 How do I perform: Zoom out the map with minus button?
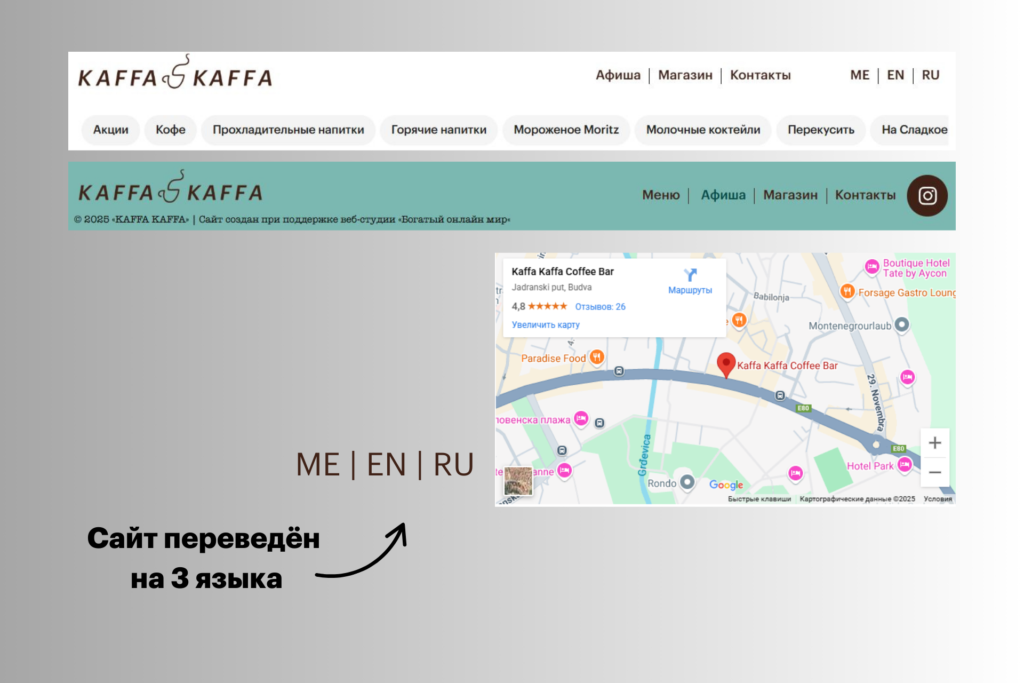tap(935, 472)
